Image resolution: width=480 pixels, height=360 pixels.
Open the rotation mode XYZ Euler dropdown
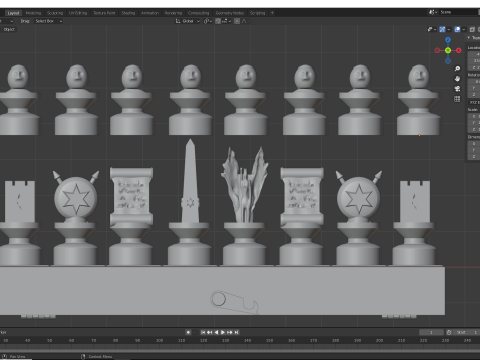click(474, 102)
